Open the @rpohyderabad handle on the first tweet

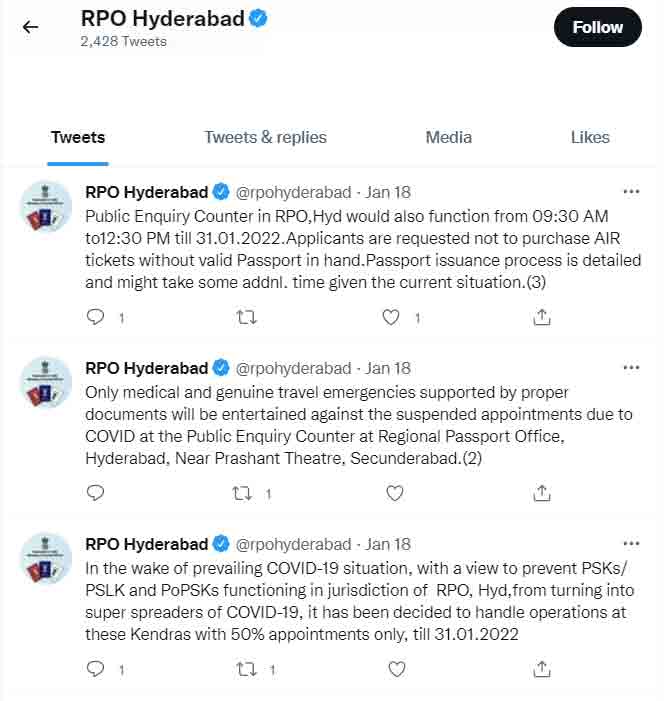click(x=293, y=192)
